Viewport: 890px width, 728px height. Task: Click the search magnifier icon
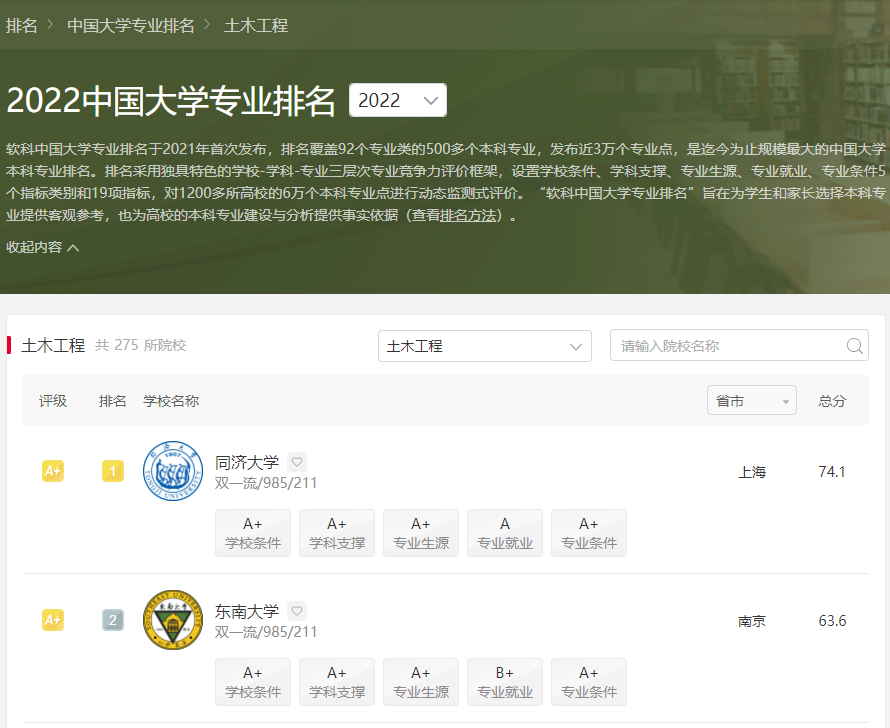[x=855, y=345]
